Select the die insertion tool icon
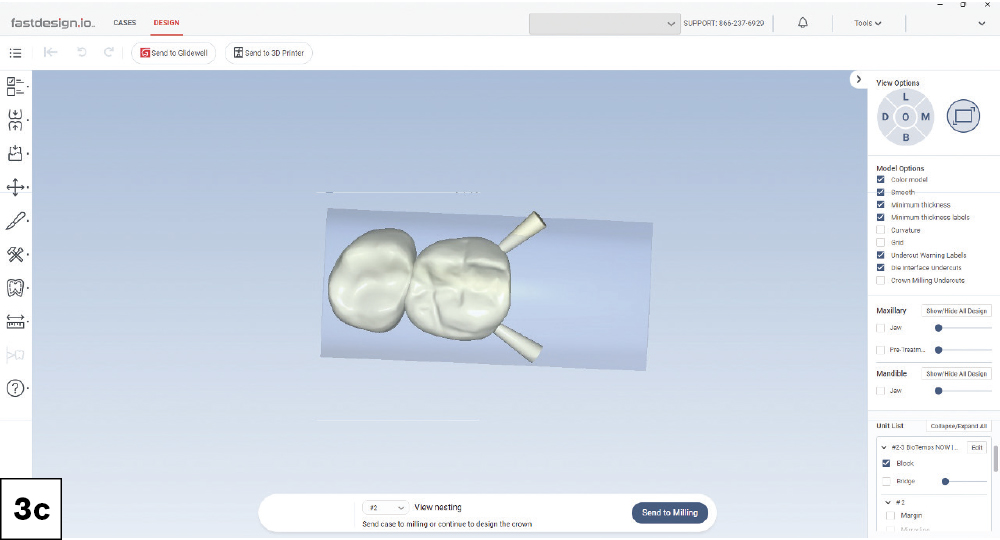 pyautogui.click(x=15, y=154)
